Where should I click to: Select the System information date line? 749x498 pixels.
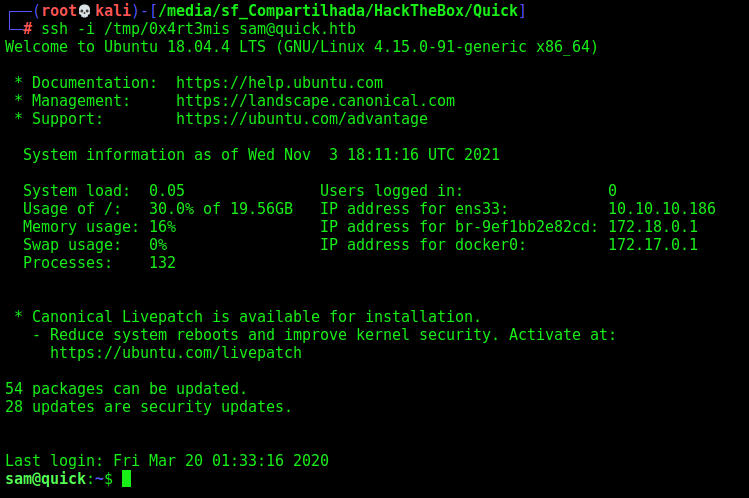point(261,155)
